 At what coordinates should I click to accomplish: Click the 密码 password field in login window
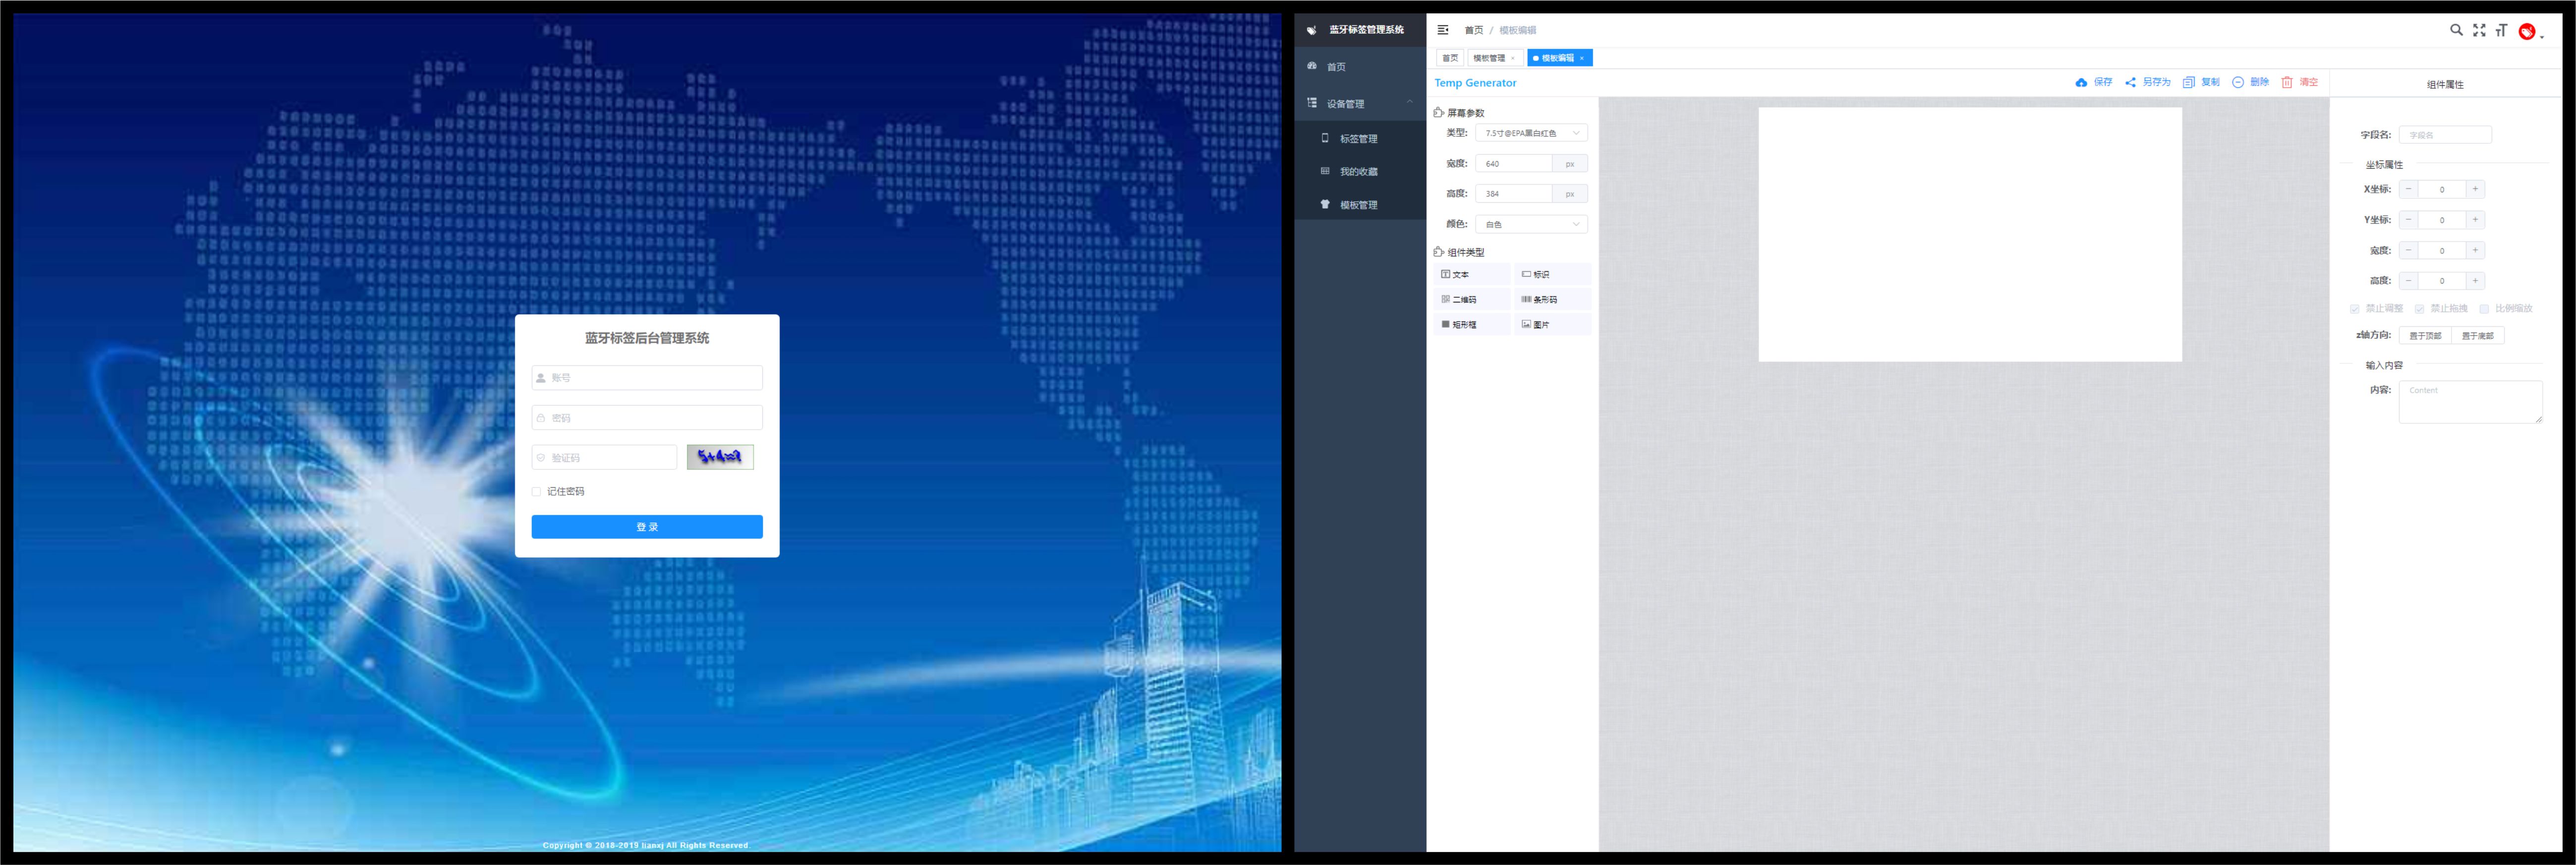pyautogui.click(x=647, y=418)
